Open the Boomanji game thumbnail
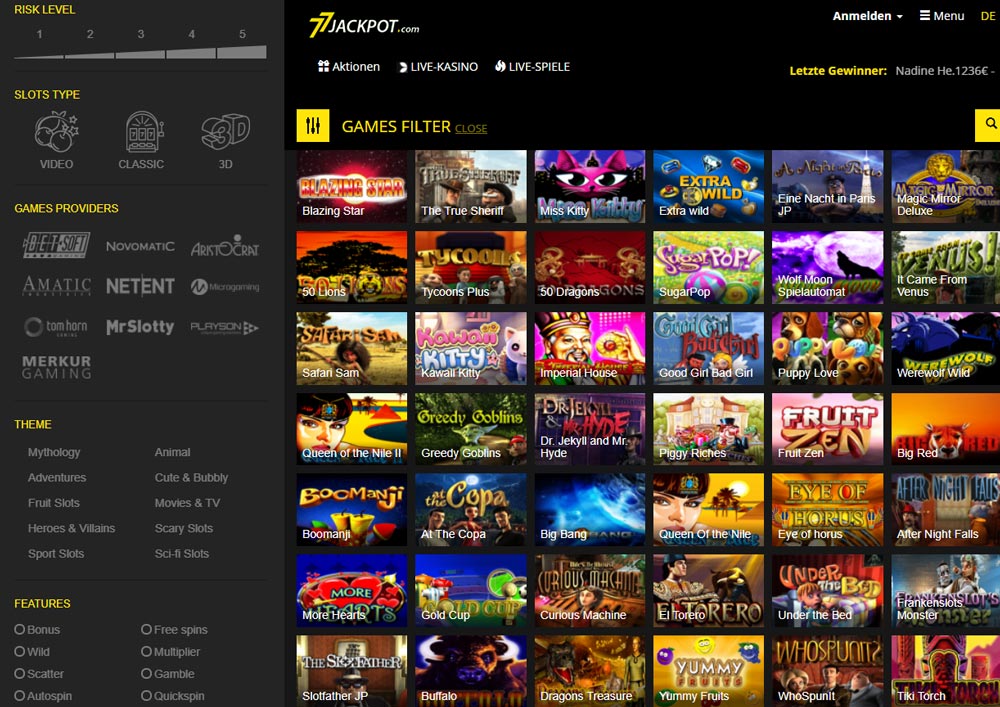1000x707 pixels. 351,509
